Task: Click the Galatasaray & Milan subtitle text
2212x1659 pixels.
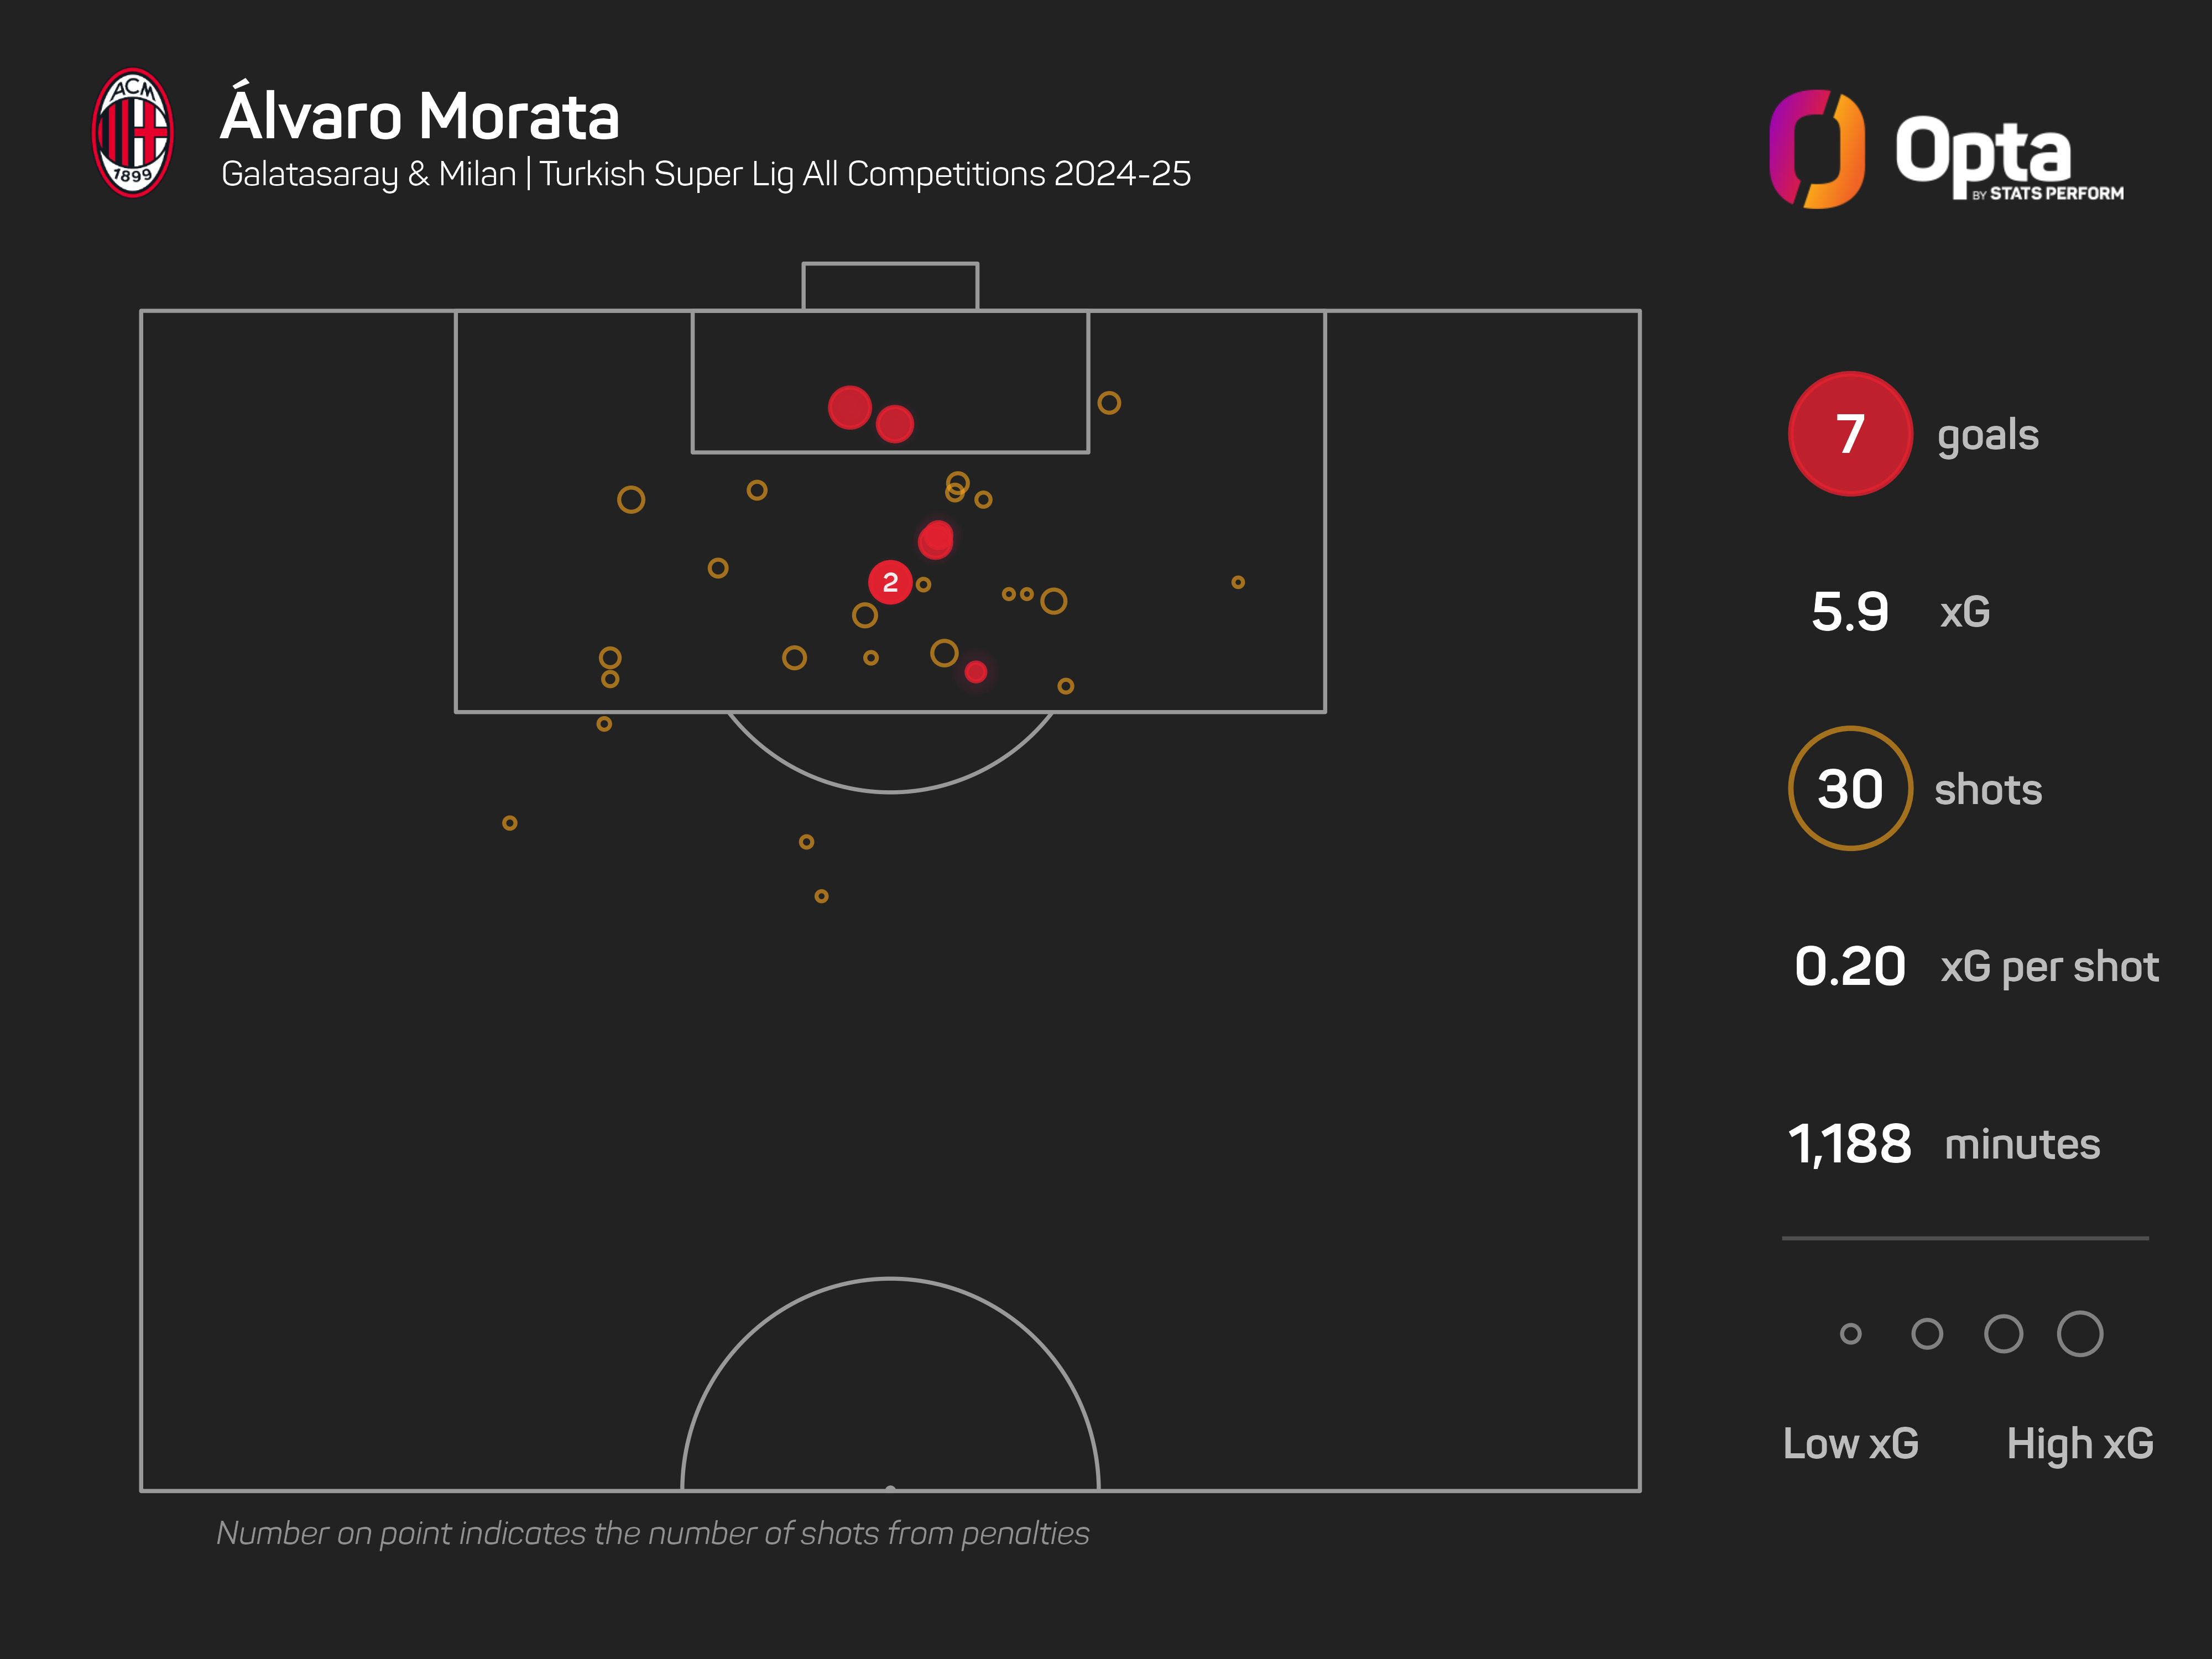Action: (705, 174)
